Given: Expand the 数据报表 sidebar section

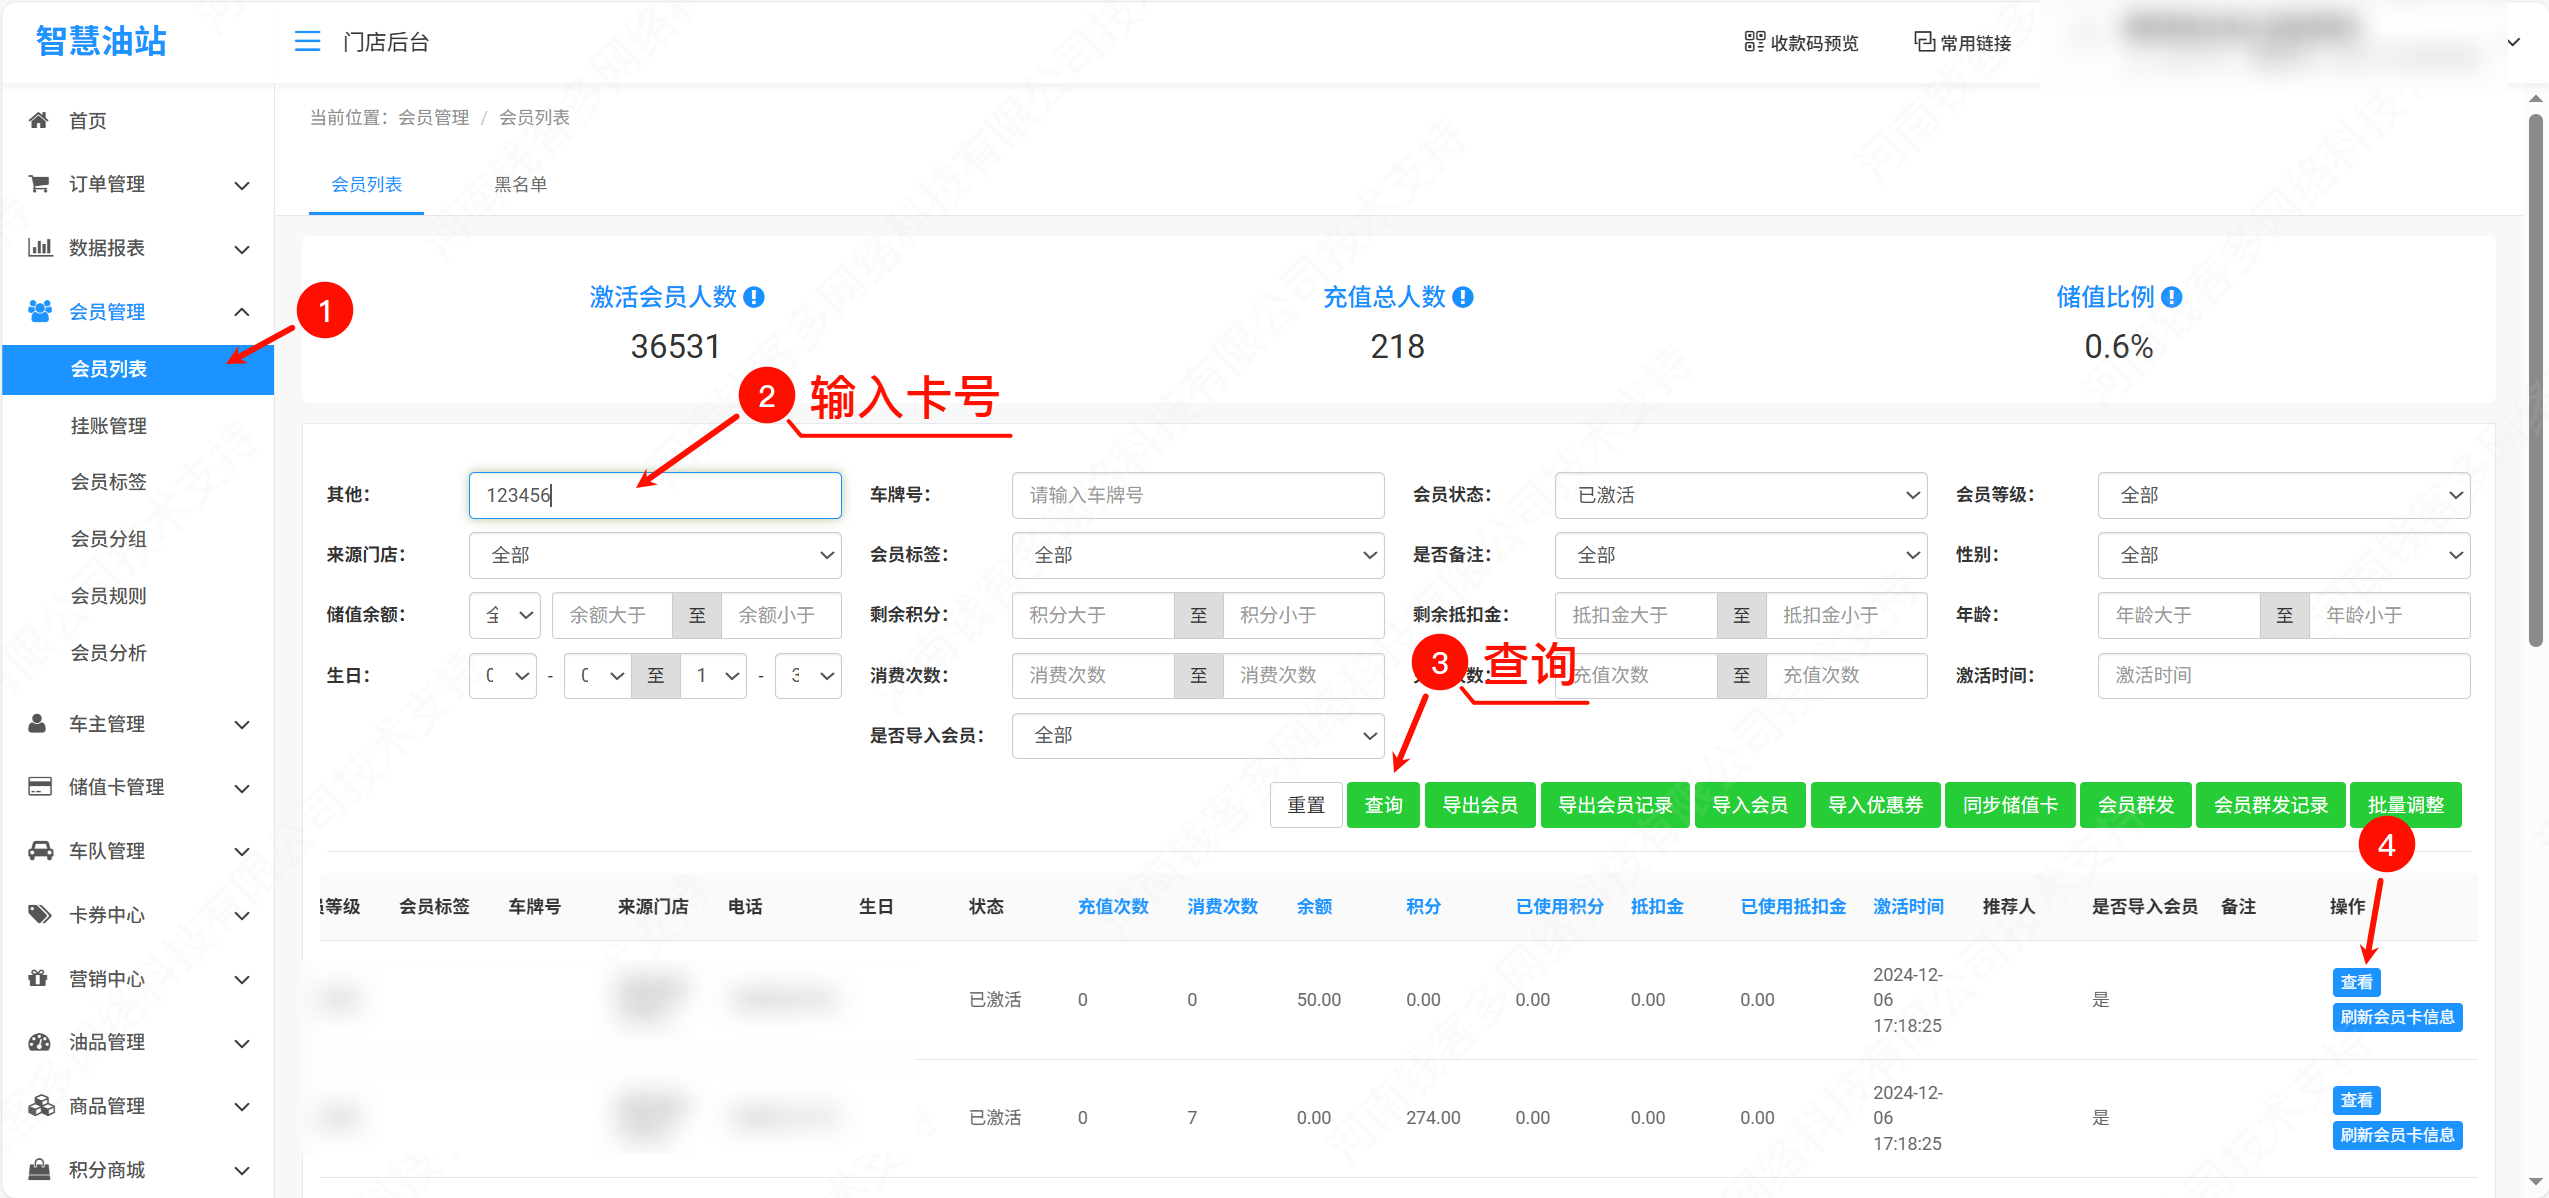Looking at the screenshot, I should [241, 248].
